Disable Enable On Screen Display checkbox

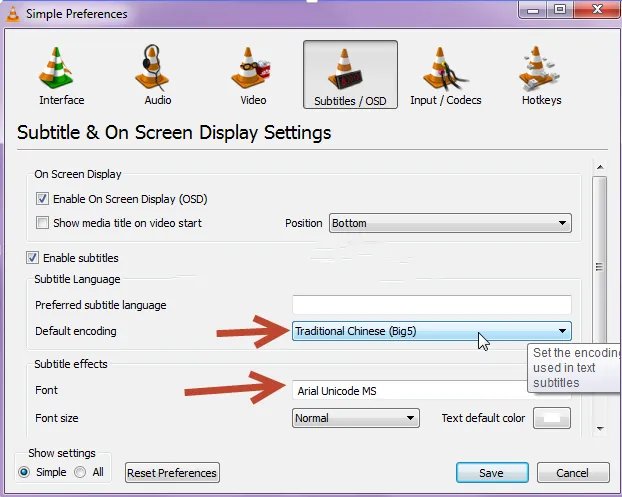point(42,199)
